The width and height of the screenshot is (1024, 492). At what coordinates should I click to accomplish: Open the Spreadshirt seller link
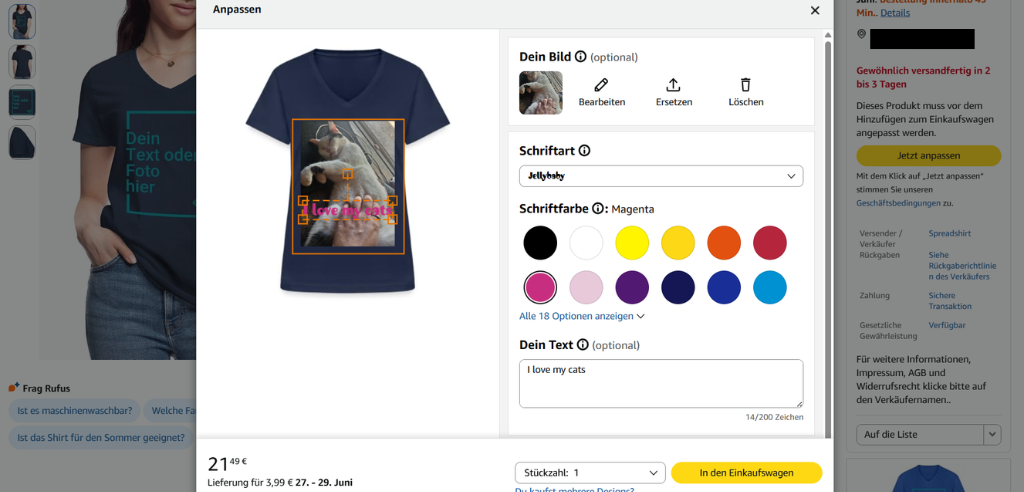tap(950, 233)
